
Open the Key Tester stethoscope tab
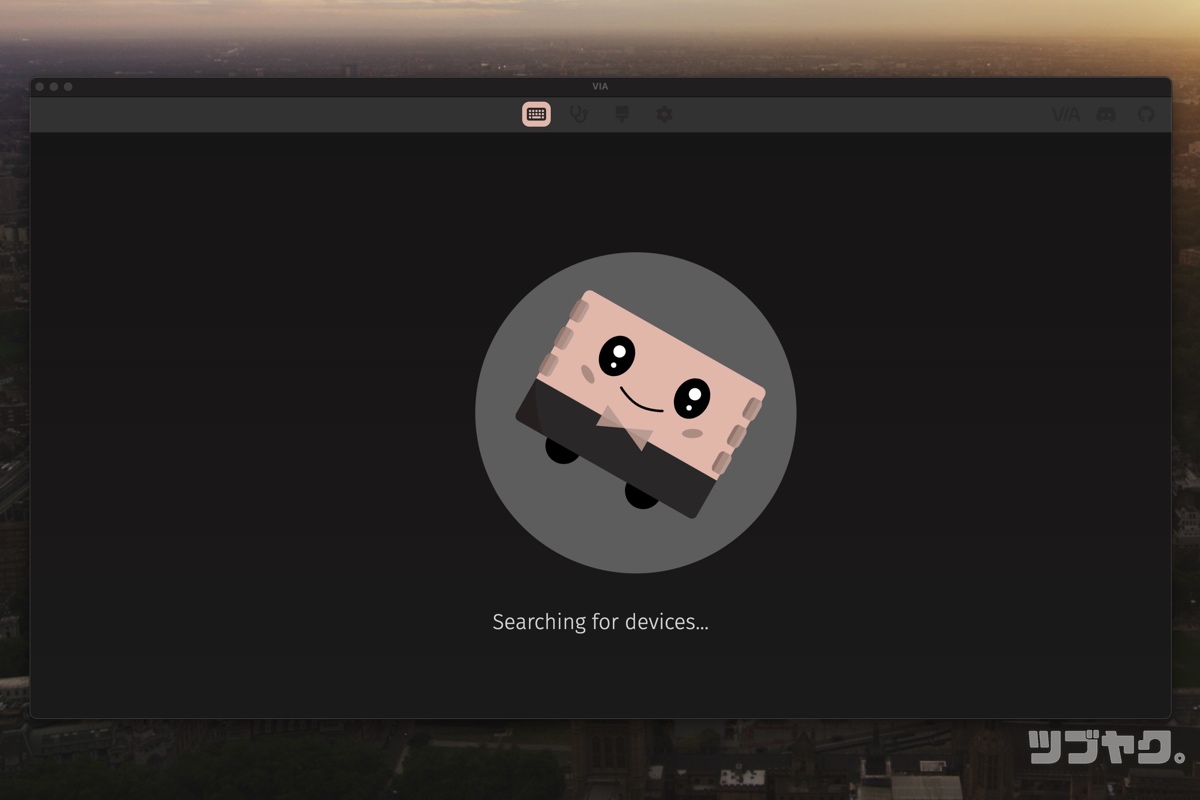point(578,114)
